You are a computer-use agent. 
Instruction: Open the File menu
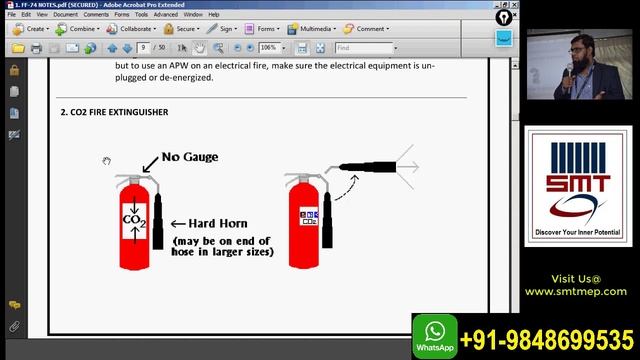pos(11,14)
